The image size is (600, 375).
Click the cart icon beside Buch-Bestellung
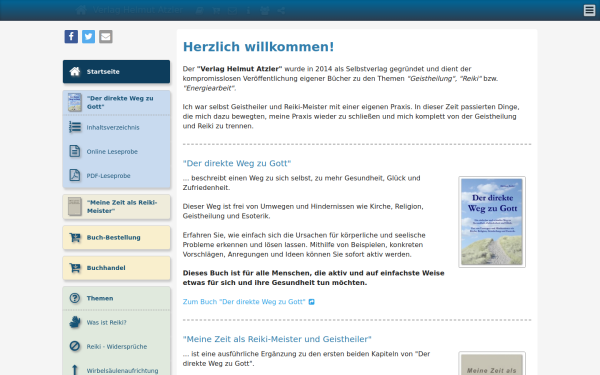click(x=75, y=238)
